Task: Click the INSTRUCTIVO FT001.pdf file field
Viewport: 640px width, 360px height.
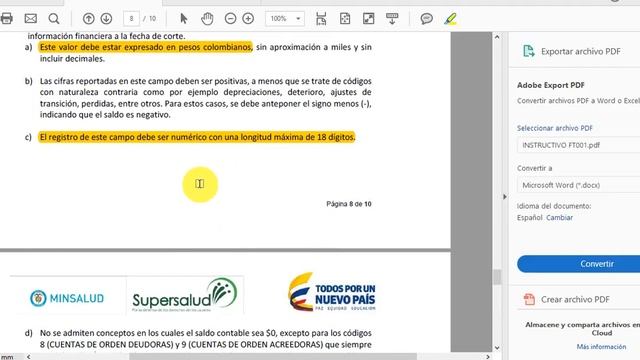Action: pos(578,145)
